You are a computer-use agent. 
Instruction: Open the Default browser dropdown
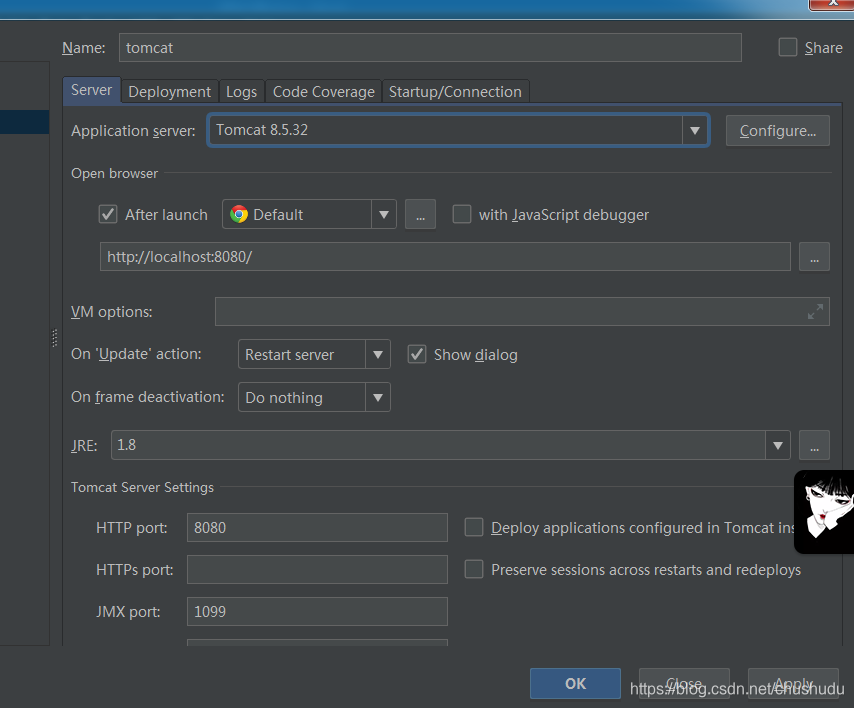309,214
